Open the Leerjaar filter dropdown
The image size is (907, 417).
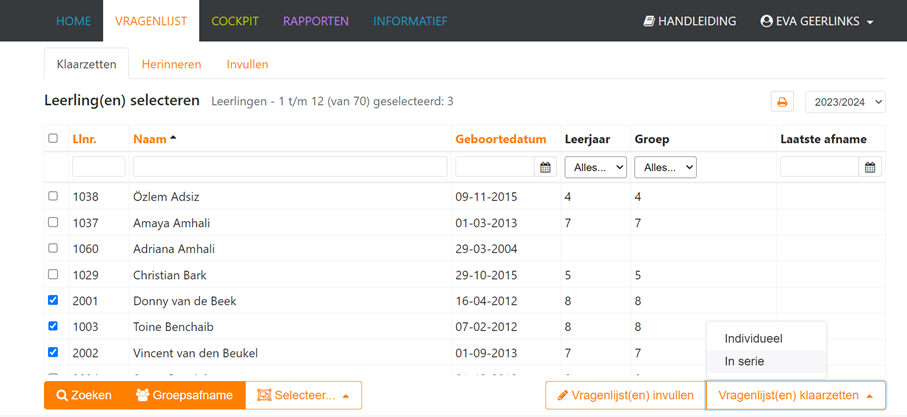pyautogui.click(x=596, y=167)
